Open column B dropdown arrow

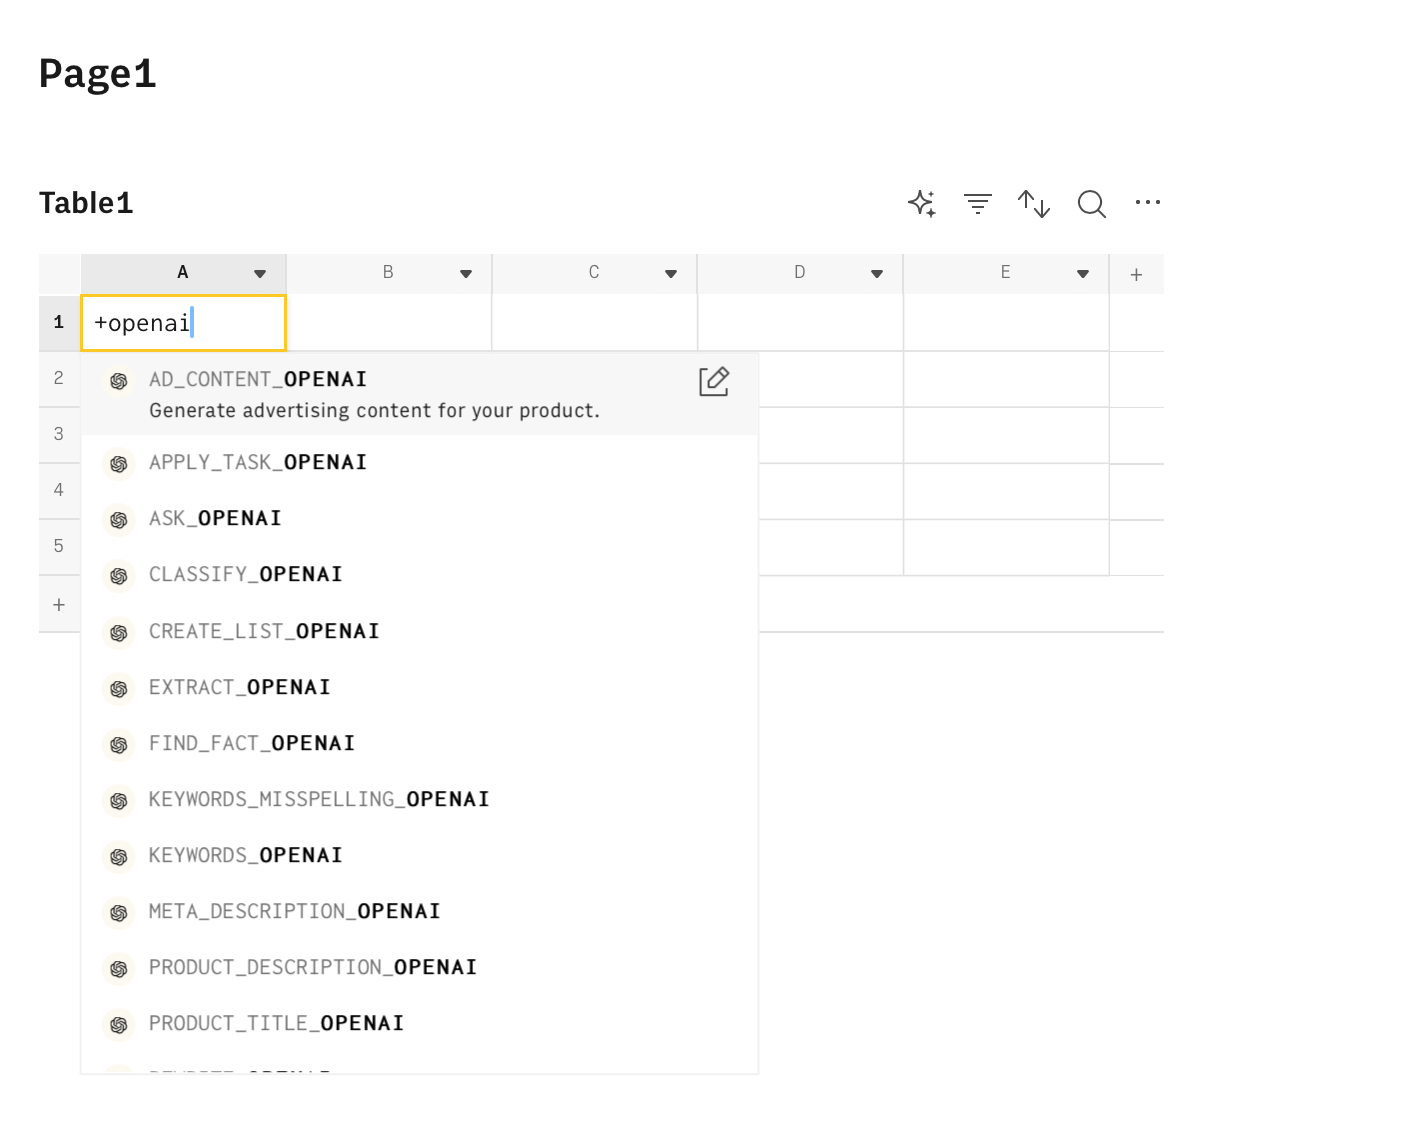click(466, 274)
